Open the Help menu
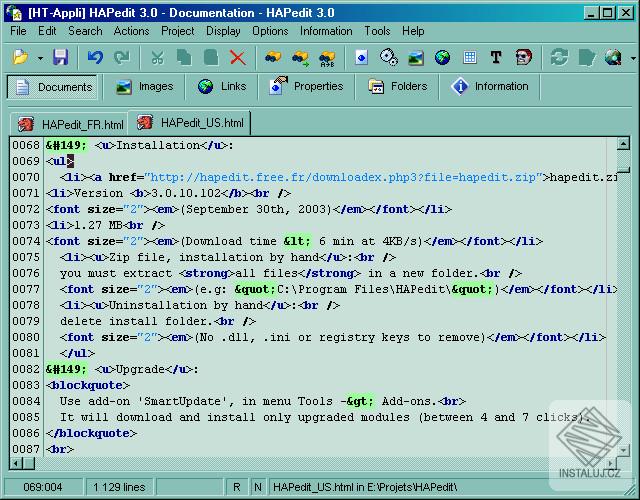 click(x=413, y=31)
